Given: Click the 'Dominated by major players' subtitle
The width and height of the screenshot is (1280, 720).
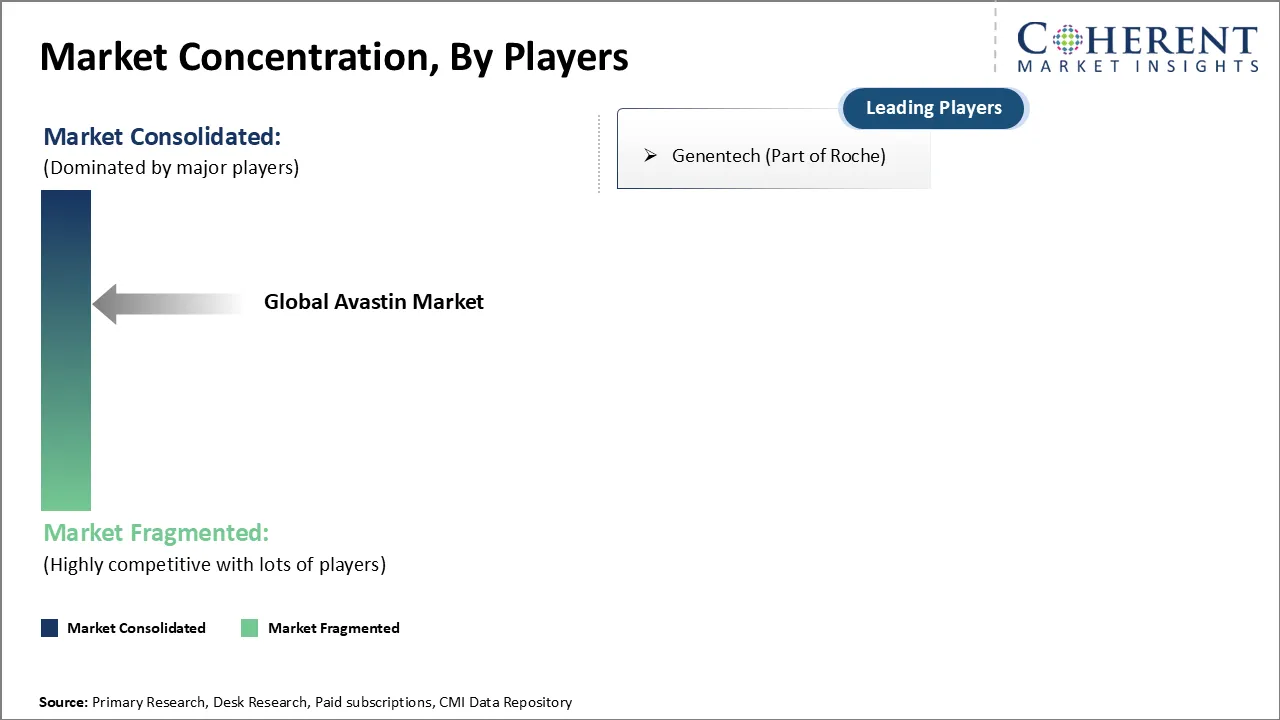Looking at the screenshot, I should point(171,167).
